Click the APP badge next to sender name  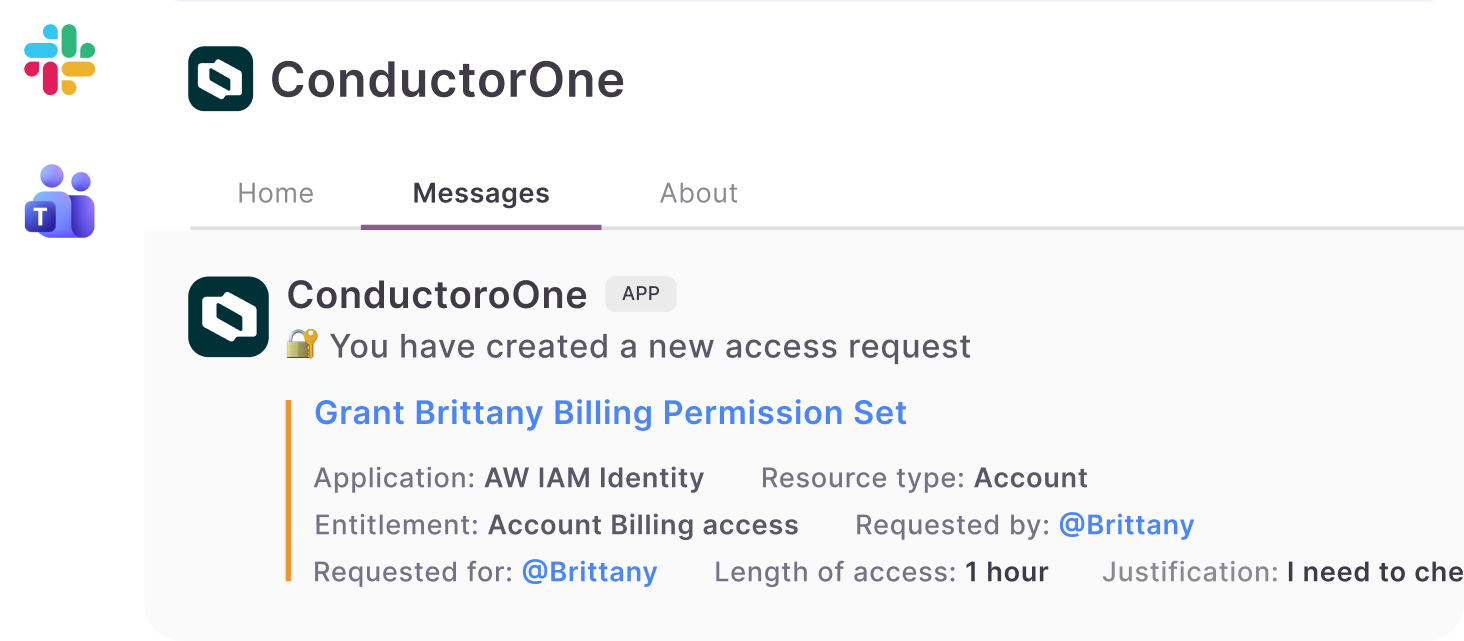(x=640, y=294)
